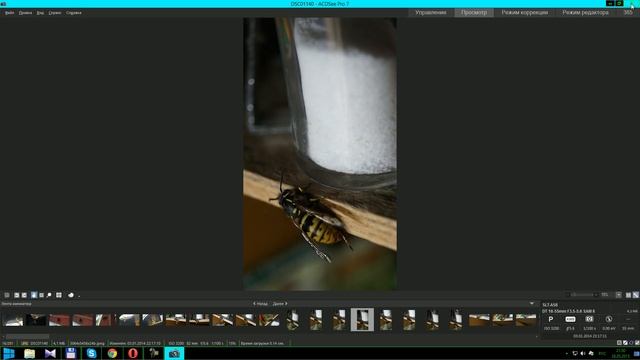Image resolution: width=640 pixels, height=360 pixels.
Task: Open Google Chrome from the taskbar
Action: coord(112,353)
